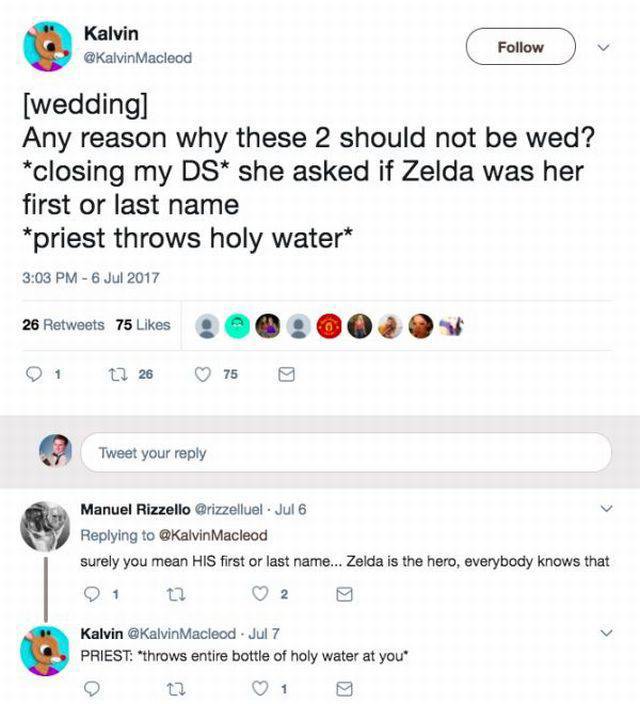640x704 pixels.
Task: Follow Kalvin with the Follow button
Action: [520, 47]
